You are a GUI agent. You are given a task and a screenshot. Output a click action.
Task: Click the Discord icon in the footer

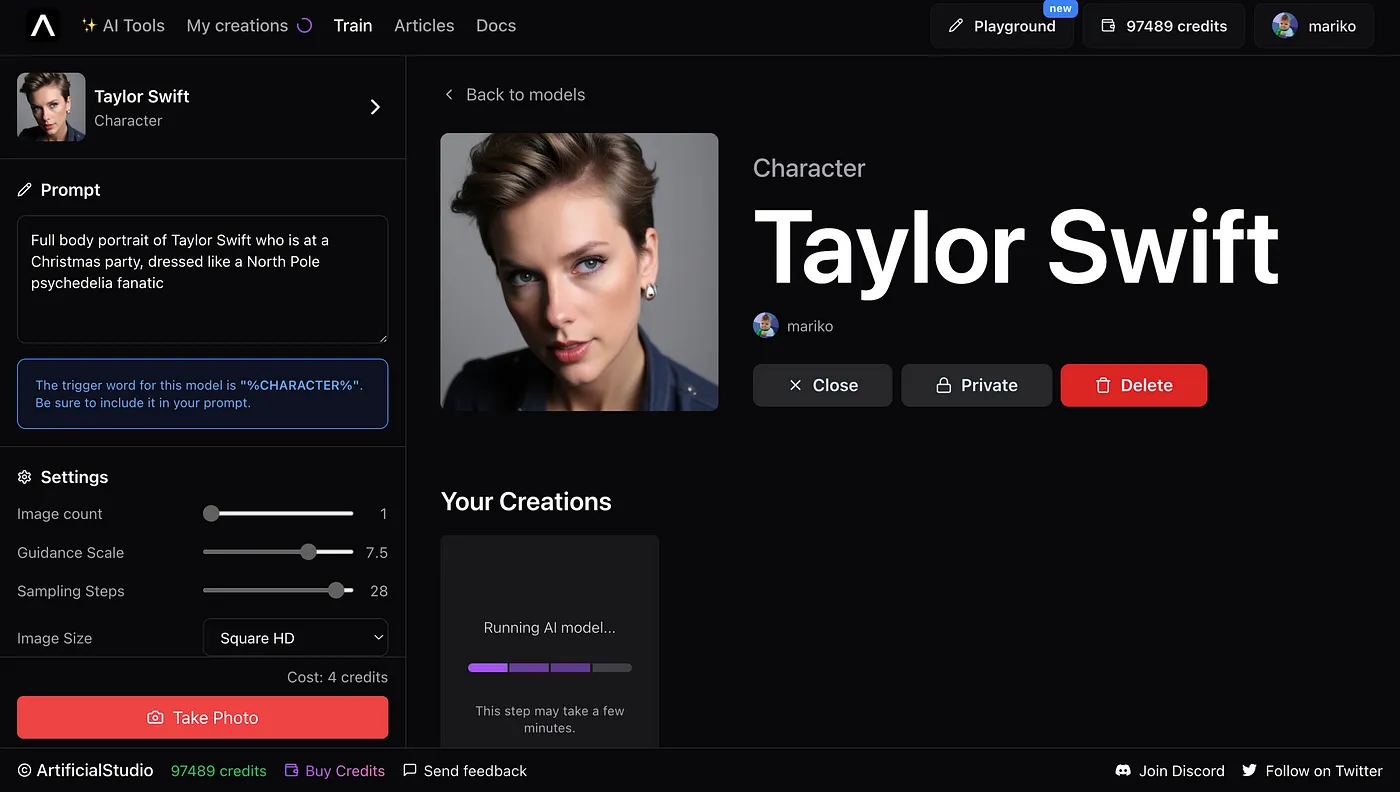tap(1123, 771)
